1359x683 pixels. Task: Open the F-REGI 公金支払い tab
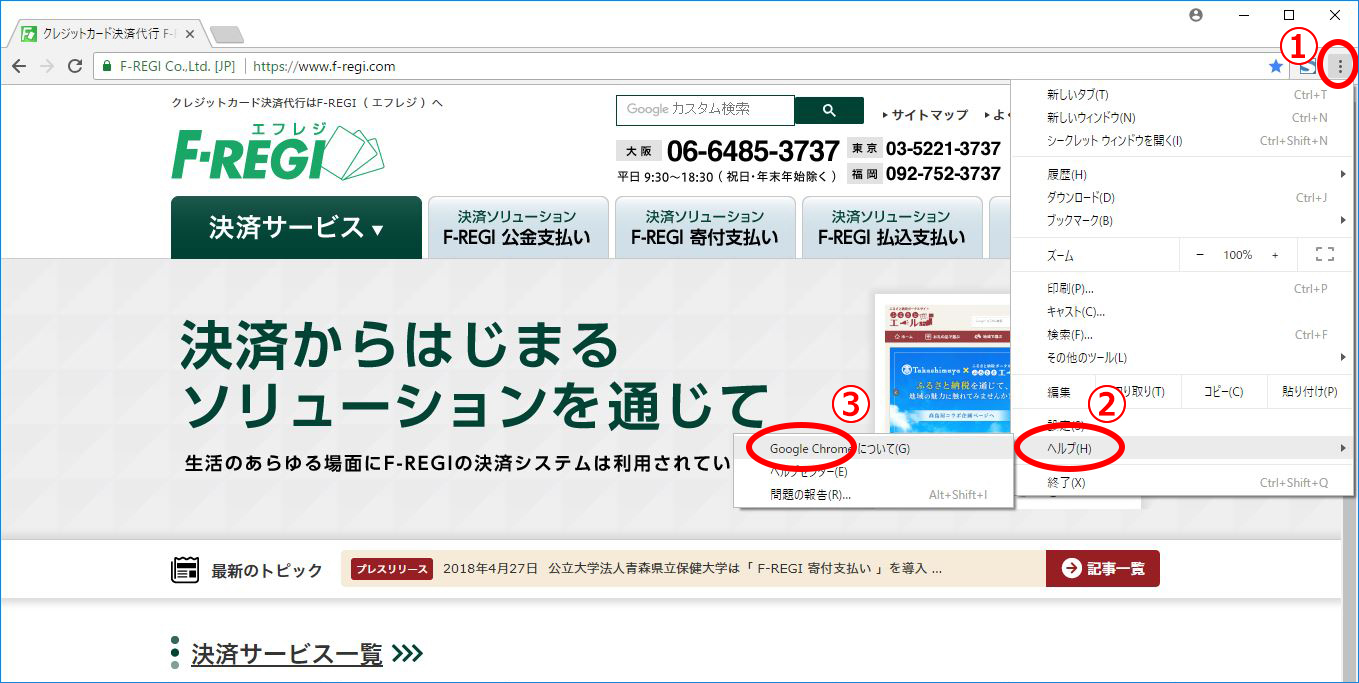point(517,228)
